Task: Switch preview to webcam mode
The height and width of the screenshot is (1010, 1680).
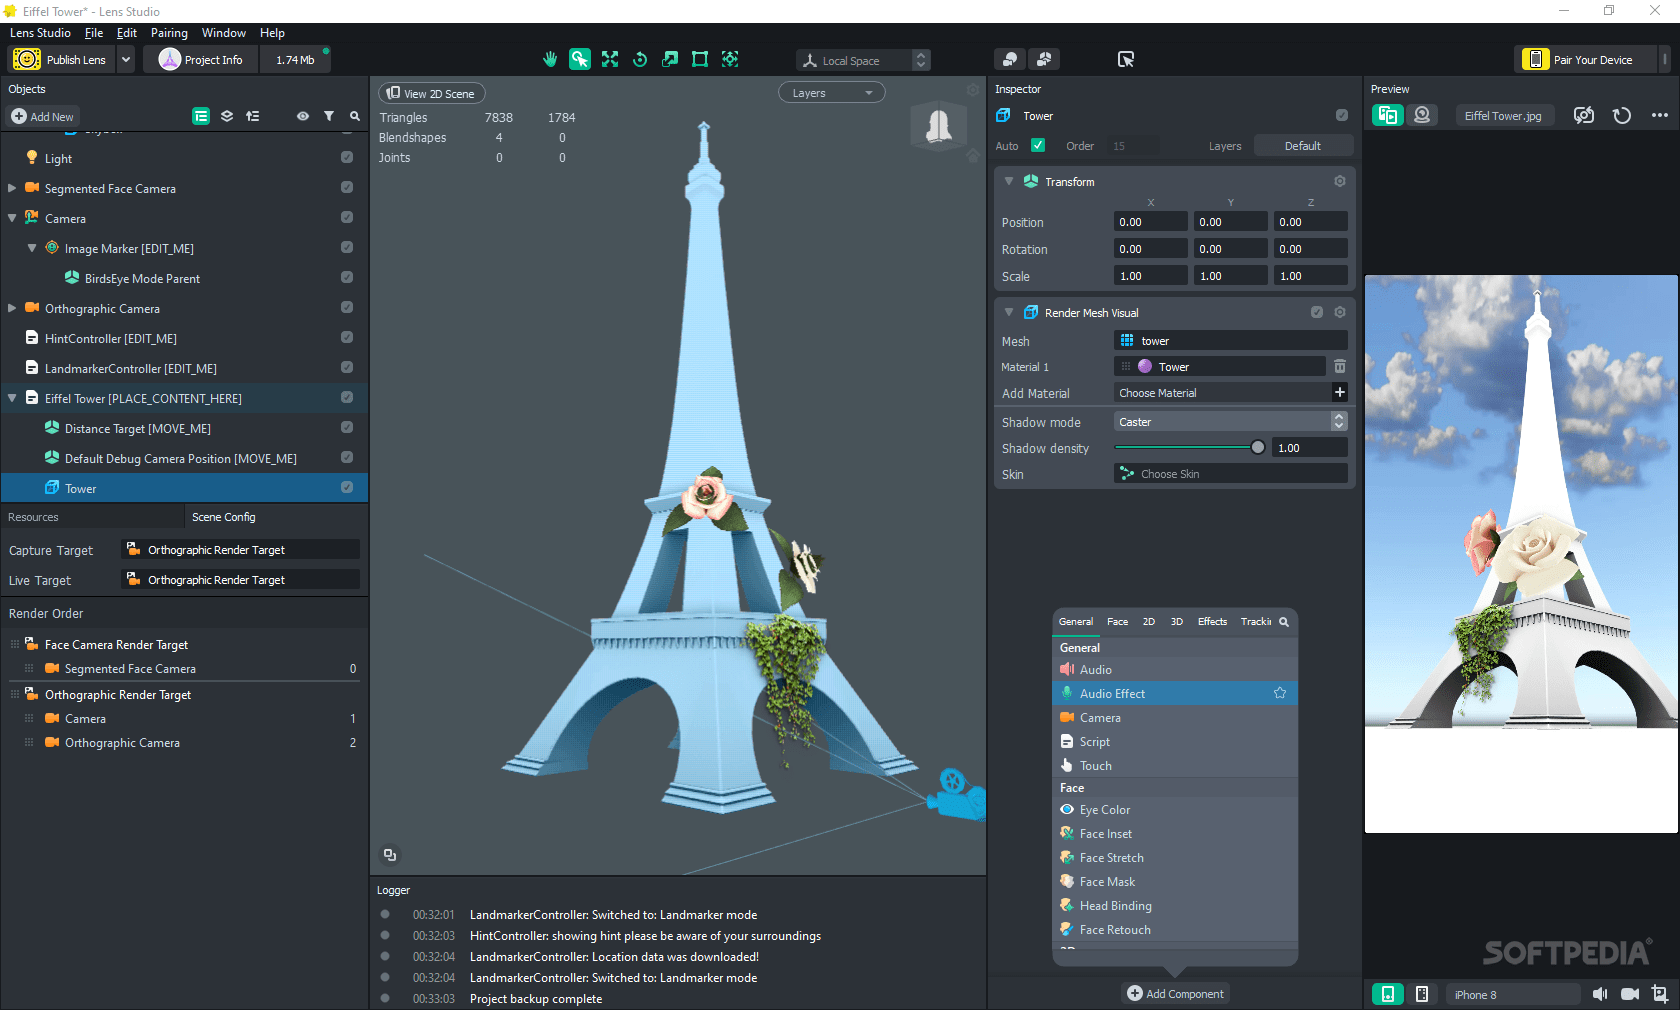Action: coord(1423,115)
